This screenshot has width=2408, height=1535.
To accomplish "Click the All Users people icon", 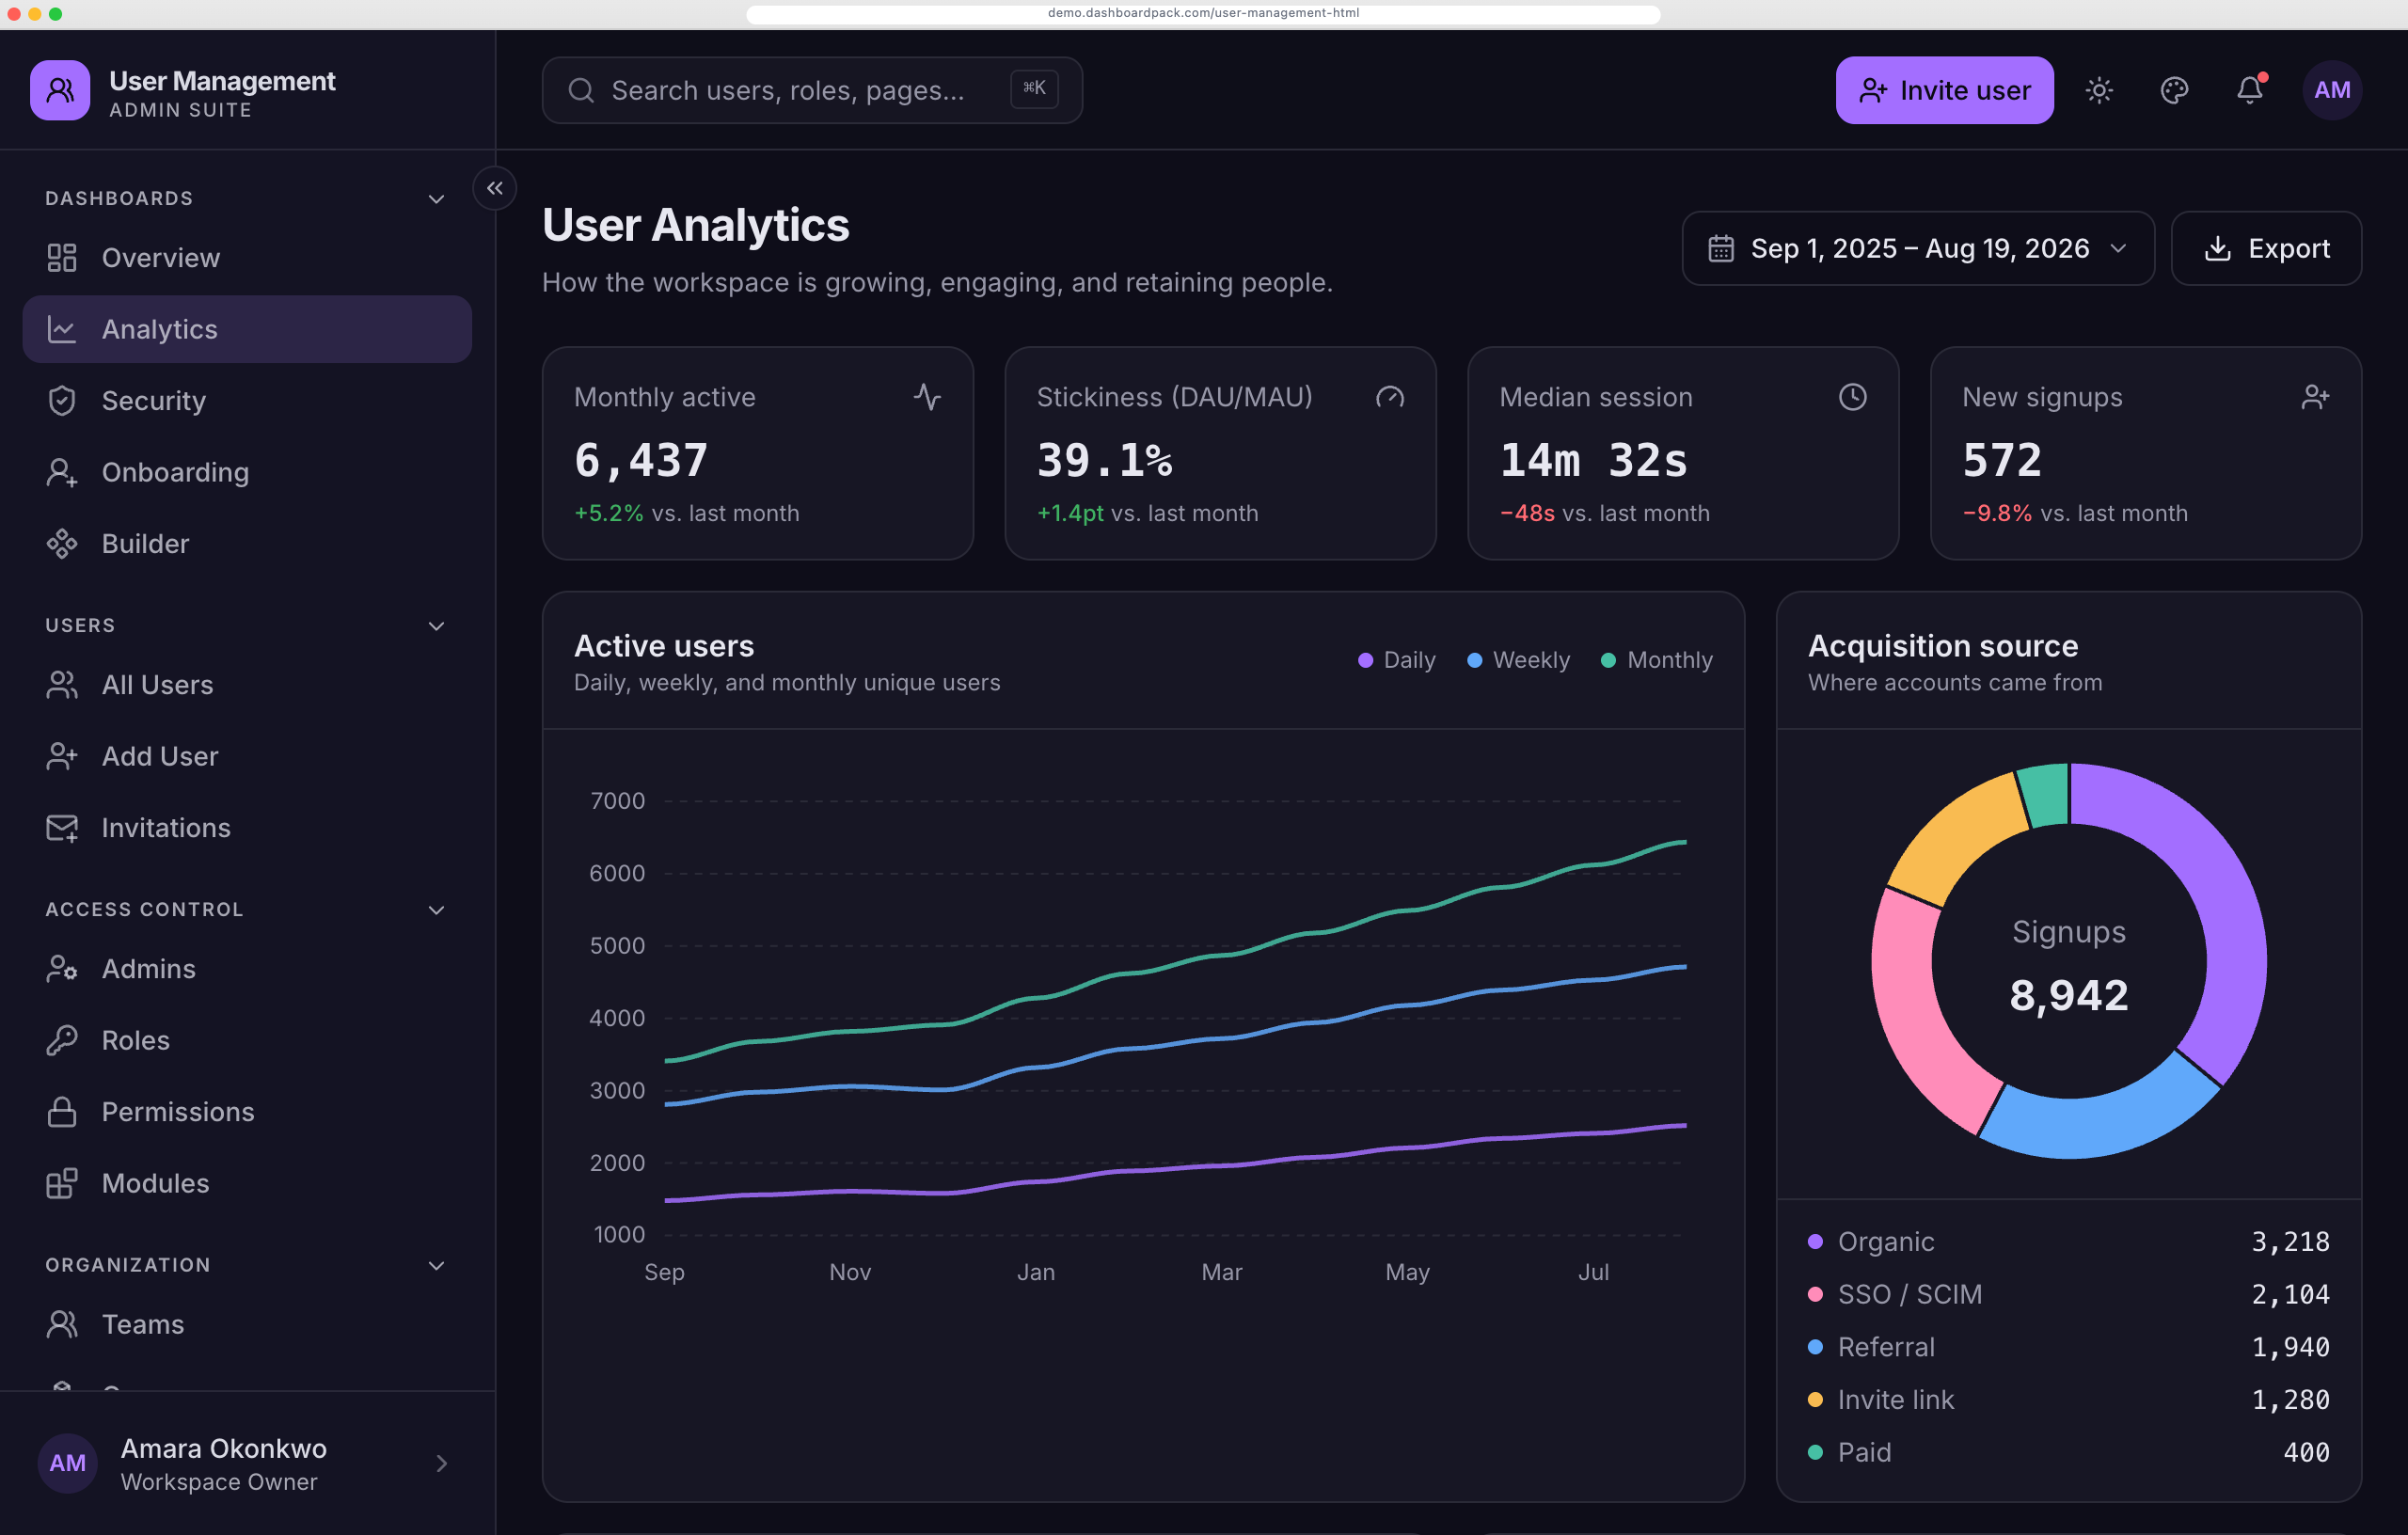I will pyautogui.click(x=62, y=685).
